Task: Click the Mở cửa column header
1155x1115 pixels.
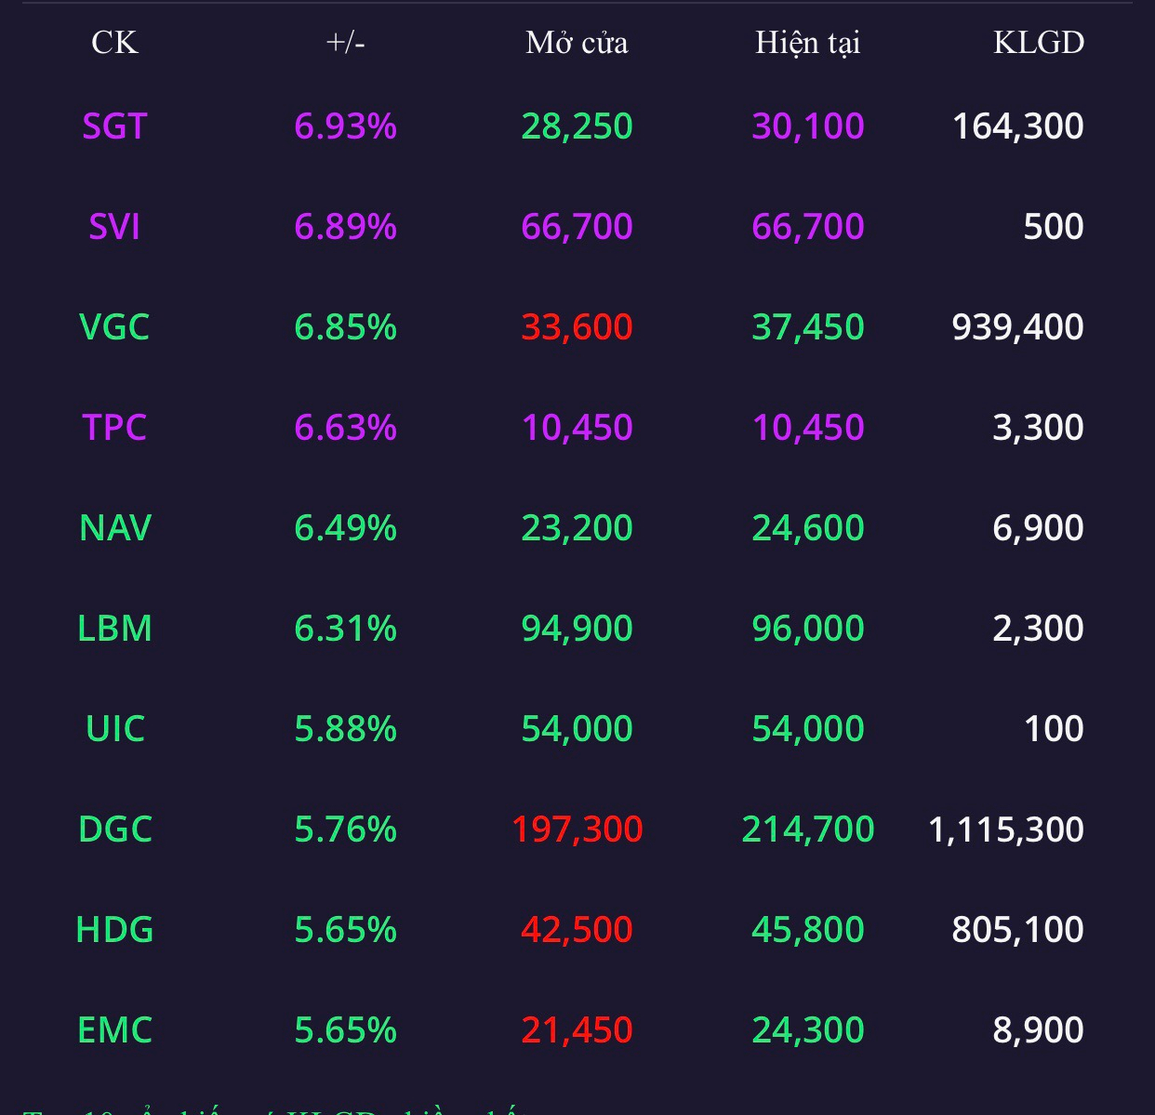Action: [x=576, y=42]
